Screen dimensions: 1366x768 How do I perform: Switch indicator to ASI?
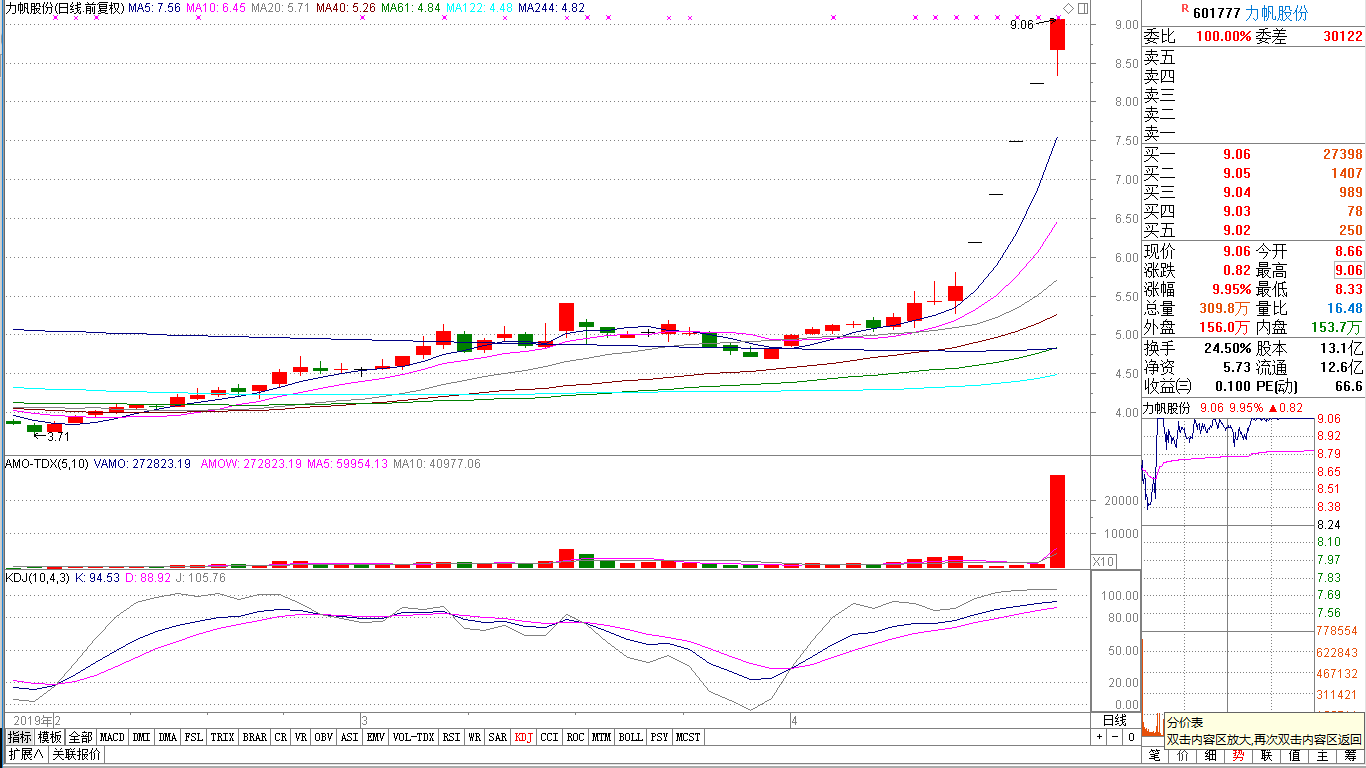[x=349, y=737]
